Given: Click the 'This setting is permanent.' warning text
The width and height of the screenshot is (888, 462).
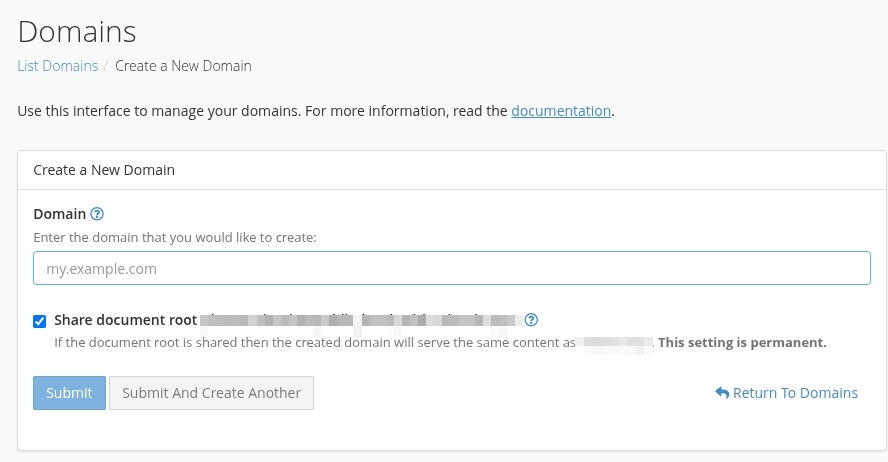Looking at the screenshot, I should click(x=742, y=342).
